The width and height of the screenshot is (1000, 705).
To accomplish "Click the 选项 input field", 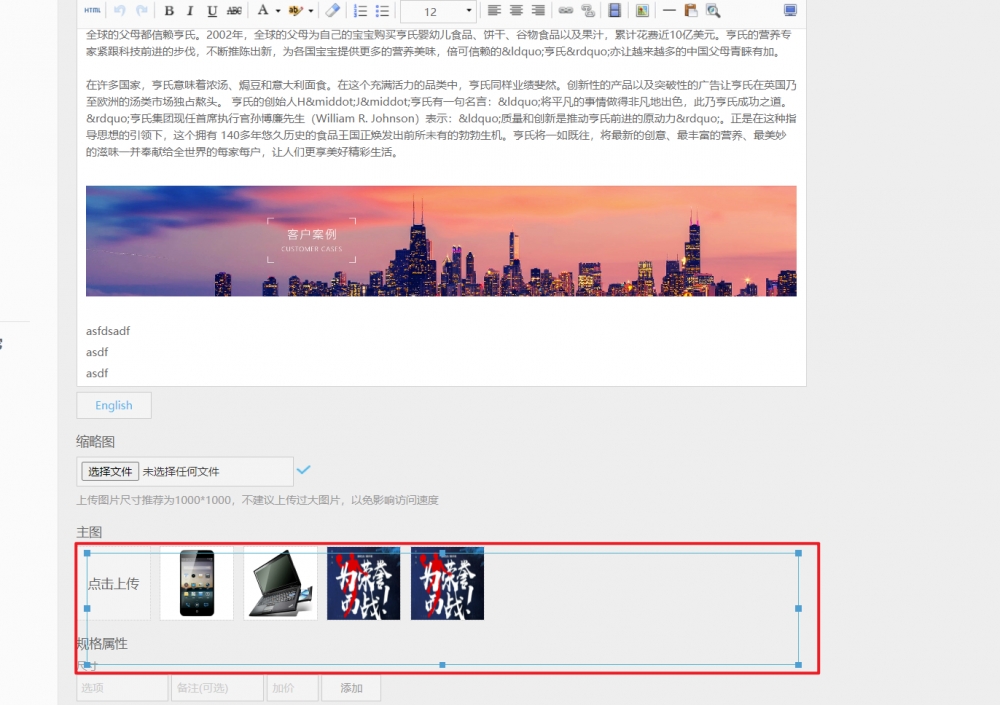I will coord(122,688).
